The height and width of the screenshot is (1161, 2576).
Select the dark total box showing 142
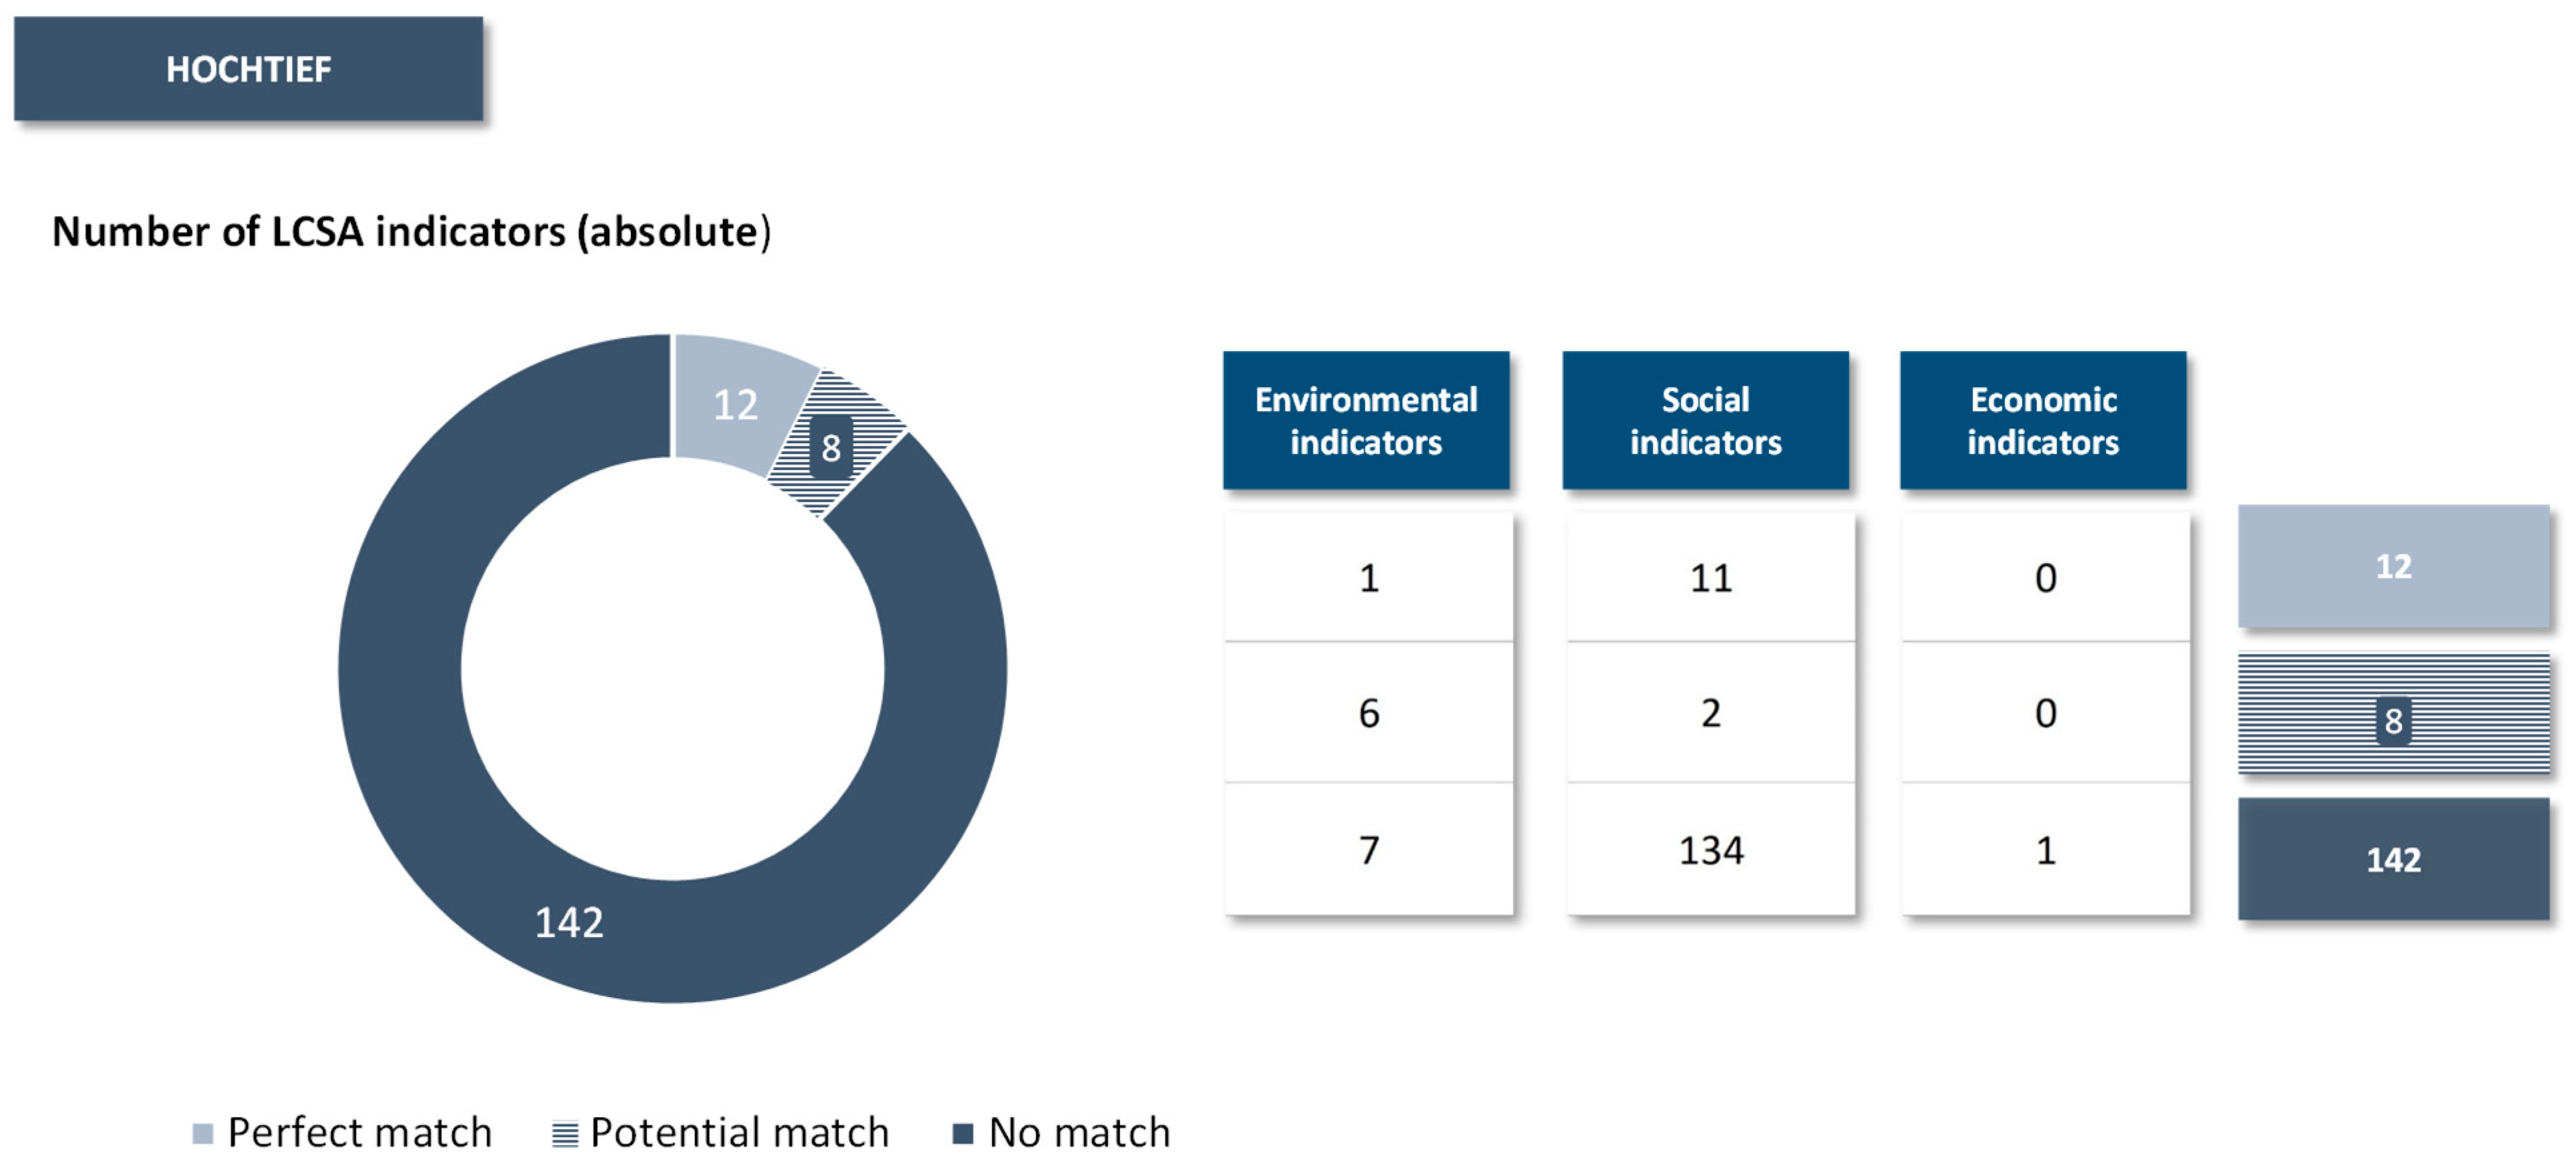(2393, 859)
